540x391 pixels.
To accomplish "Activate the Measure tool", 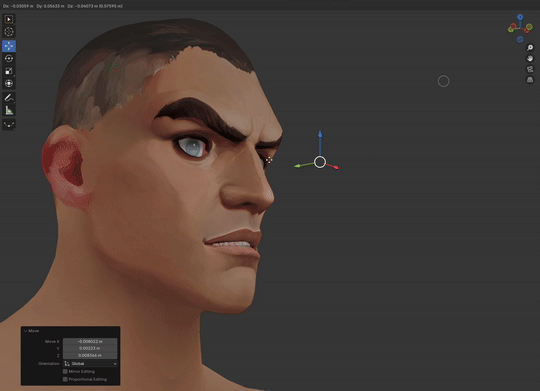I will [x=9, y=111].
